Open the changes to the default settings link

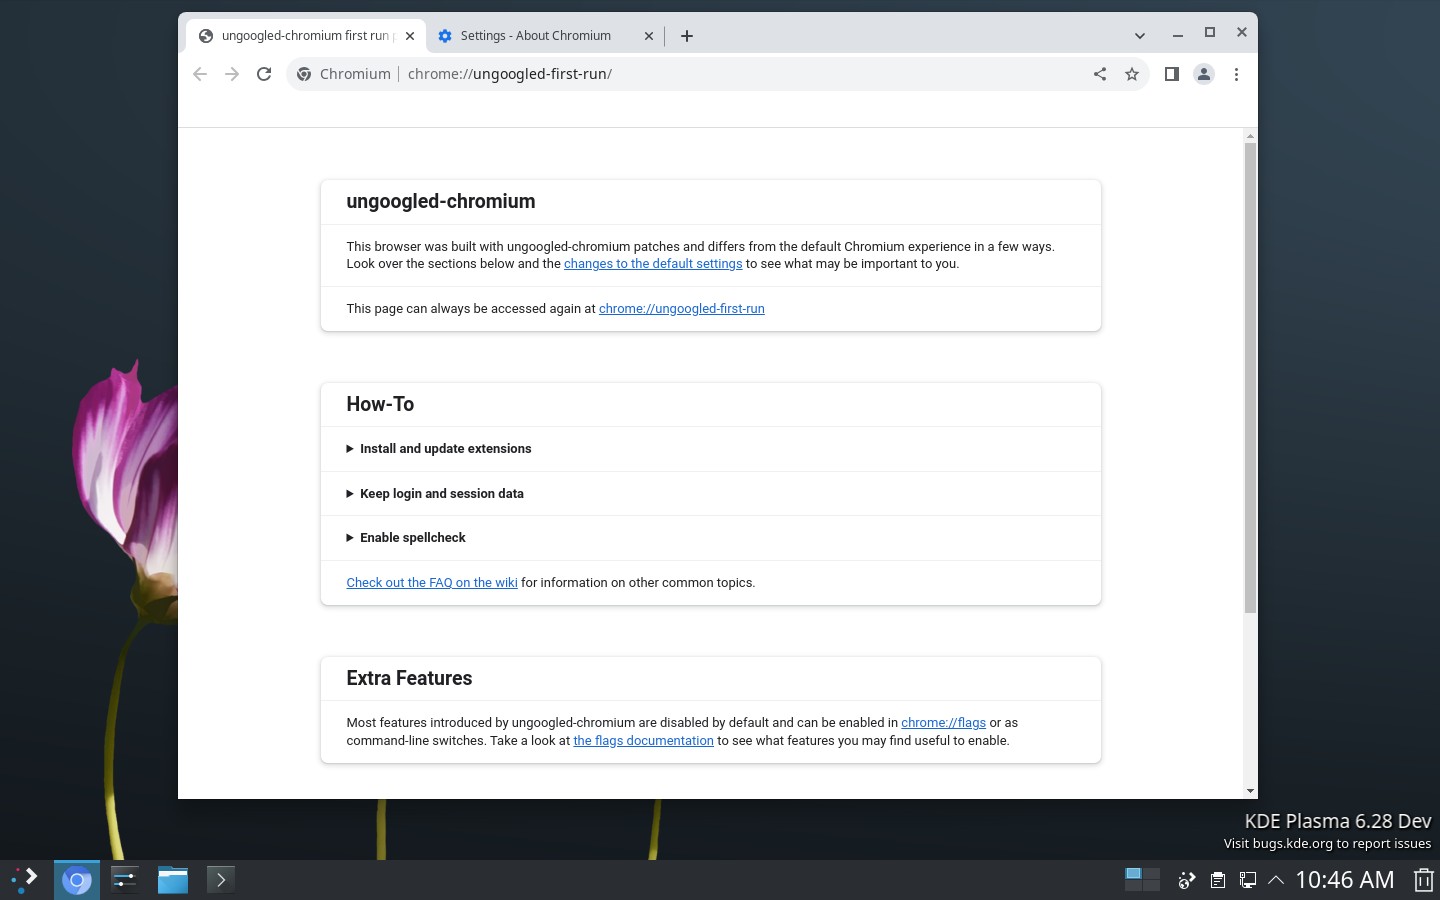pyautogui.click(x=653, y=264)
